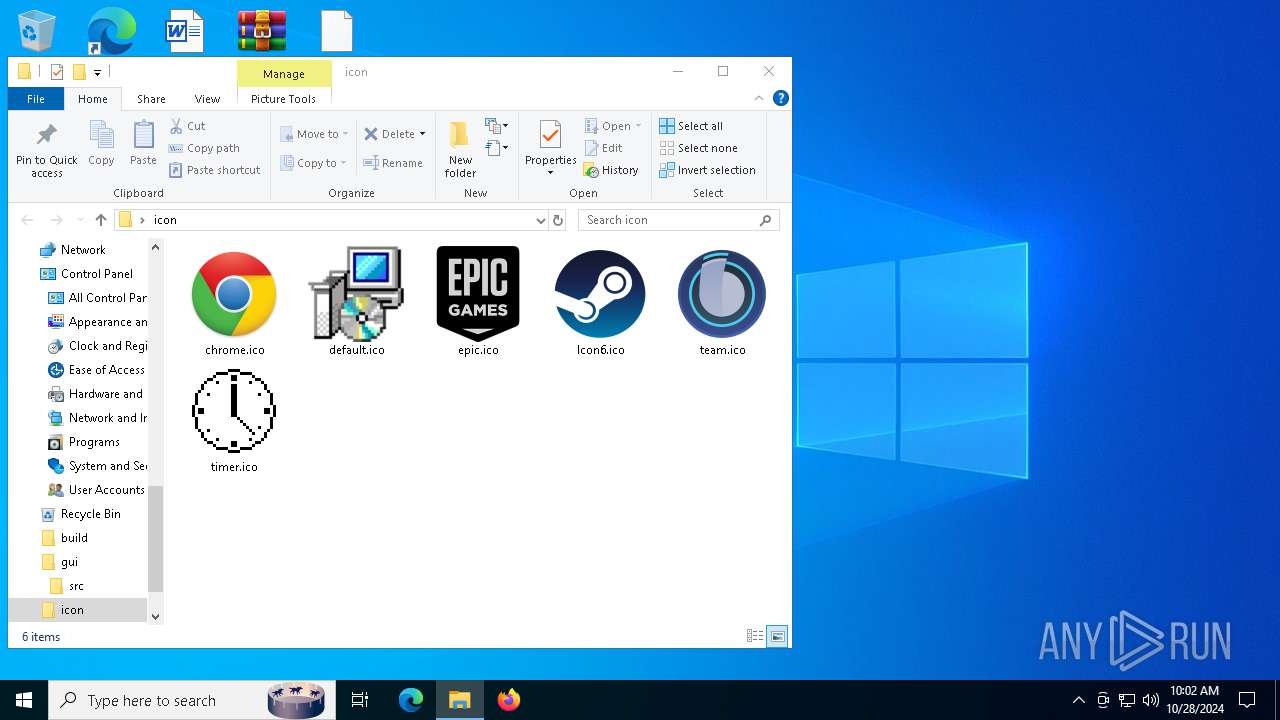
Task: Open the Properties dropdown arrow
Action: point(550,173)
